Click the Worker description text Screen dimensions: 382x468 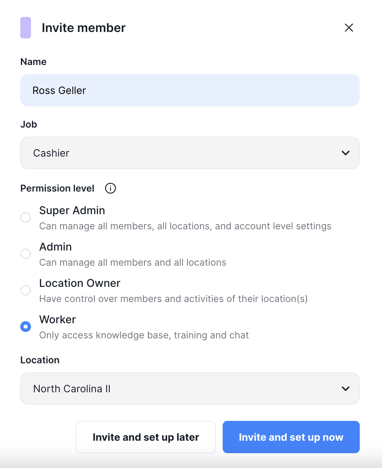(144, 335)
